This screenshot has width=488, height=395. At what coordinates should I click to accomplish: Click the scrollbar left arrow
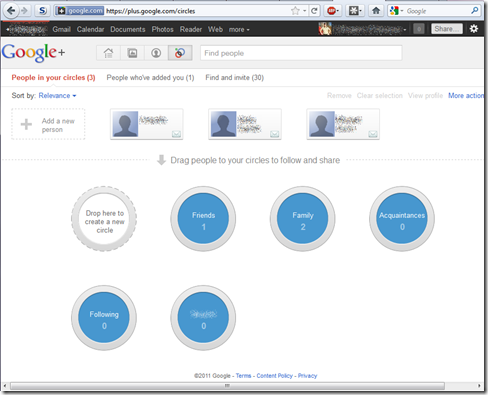pos(5,386)
